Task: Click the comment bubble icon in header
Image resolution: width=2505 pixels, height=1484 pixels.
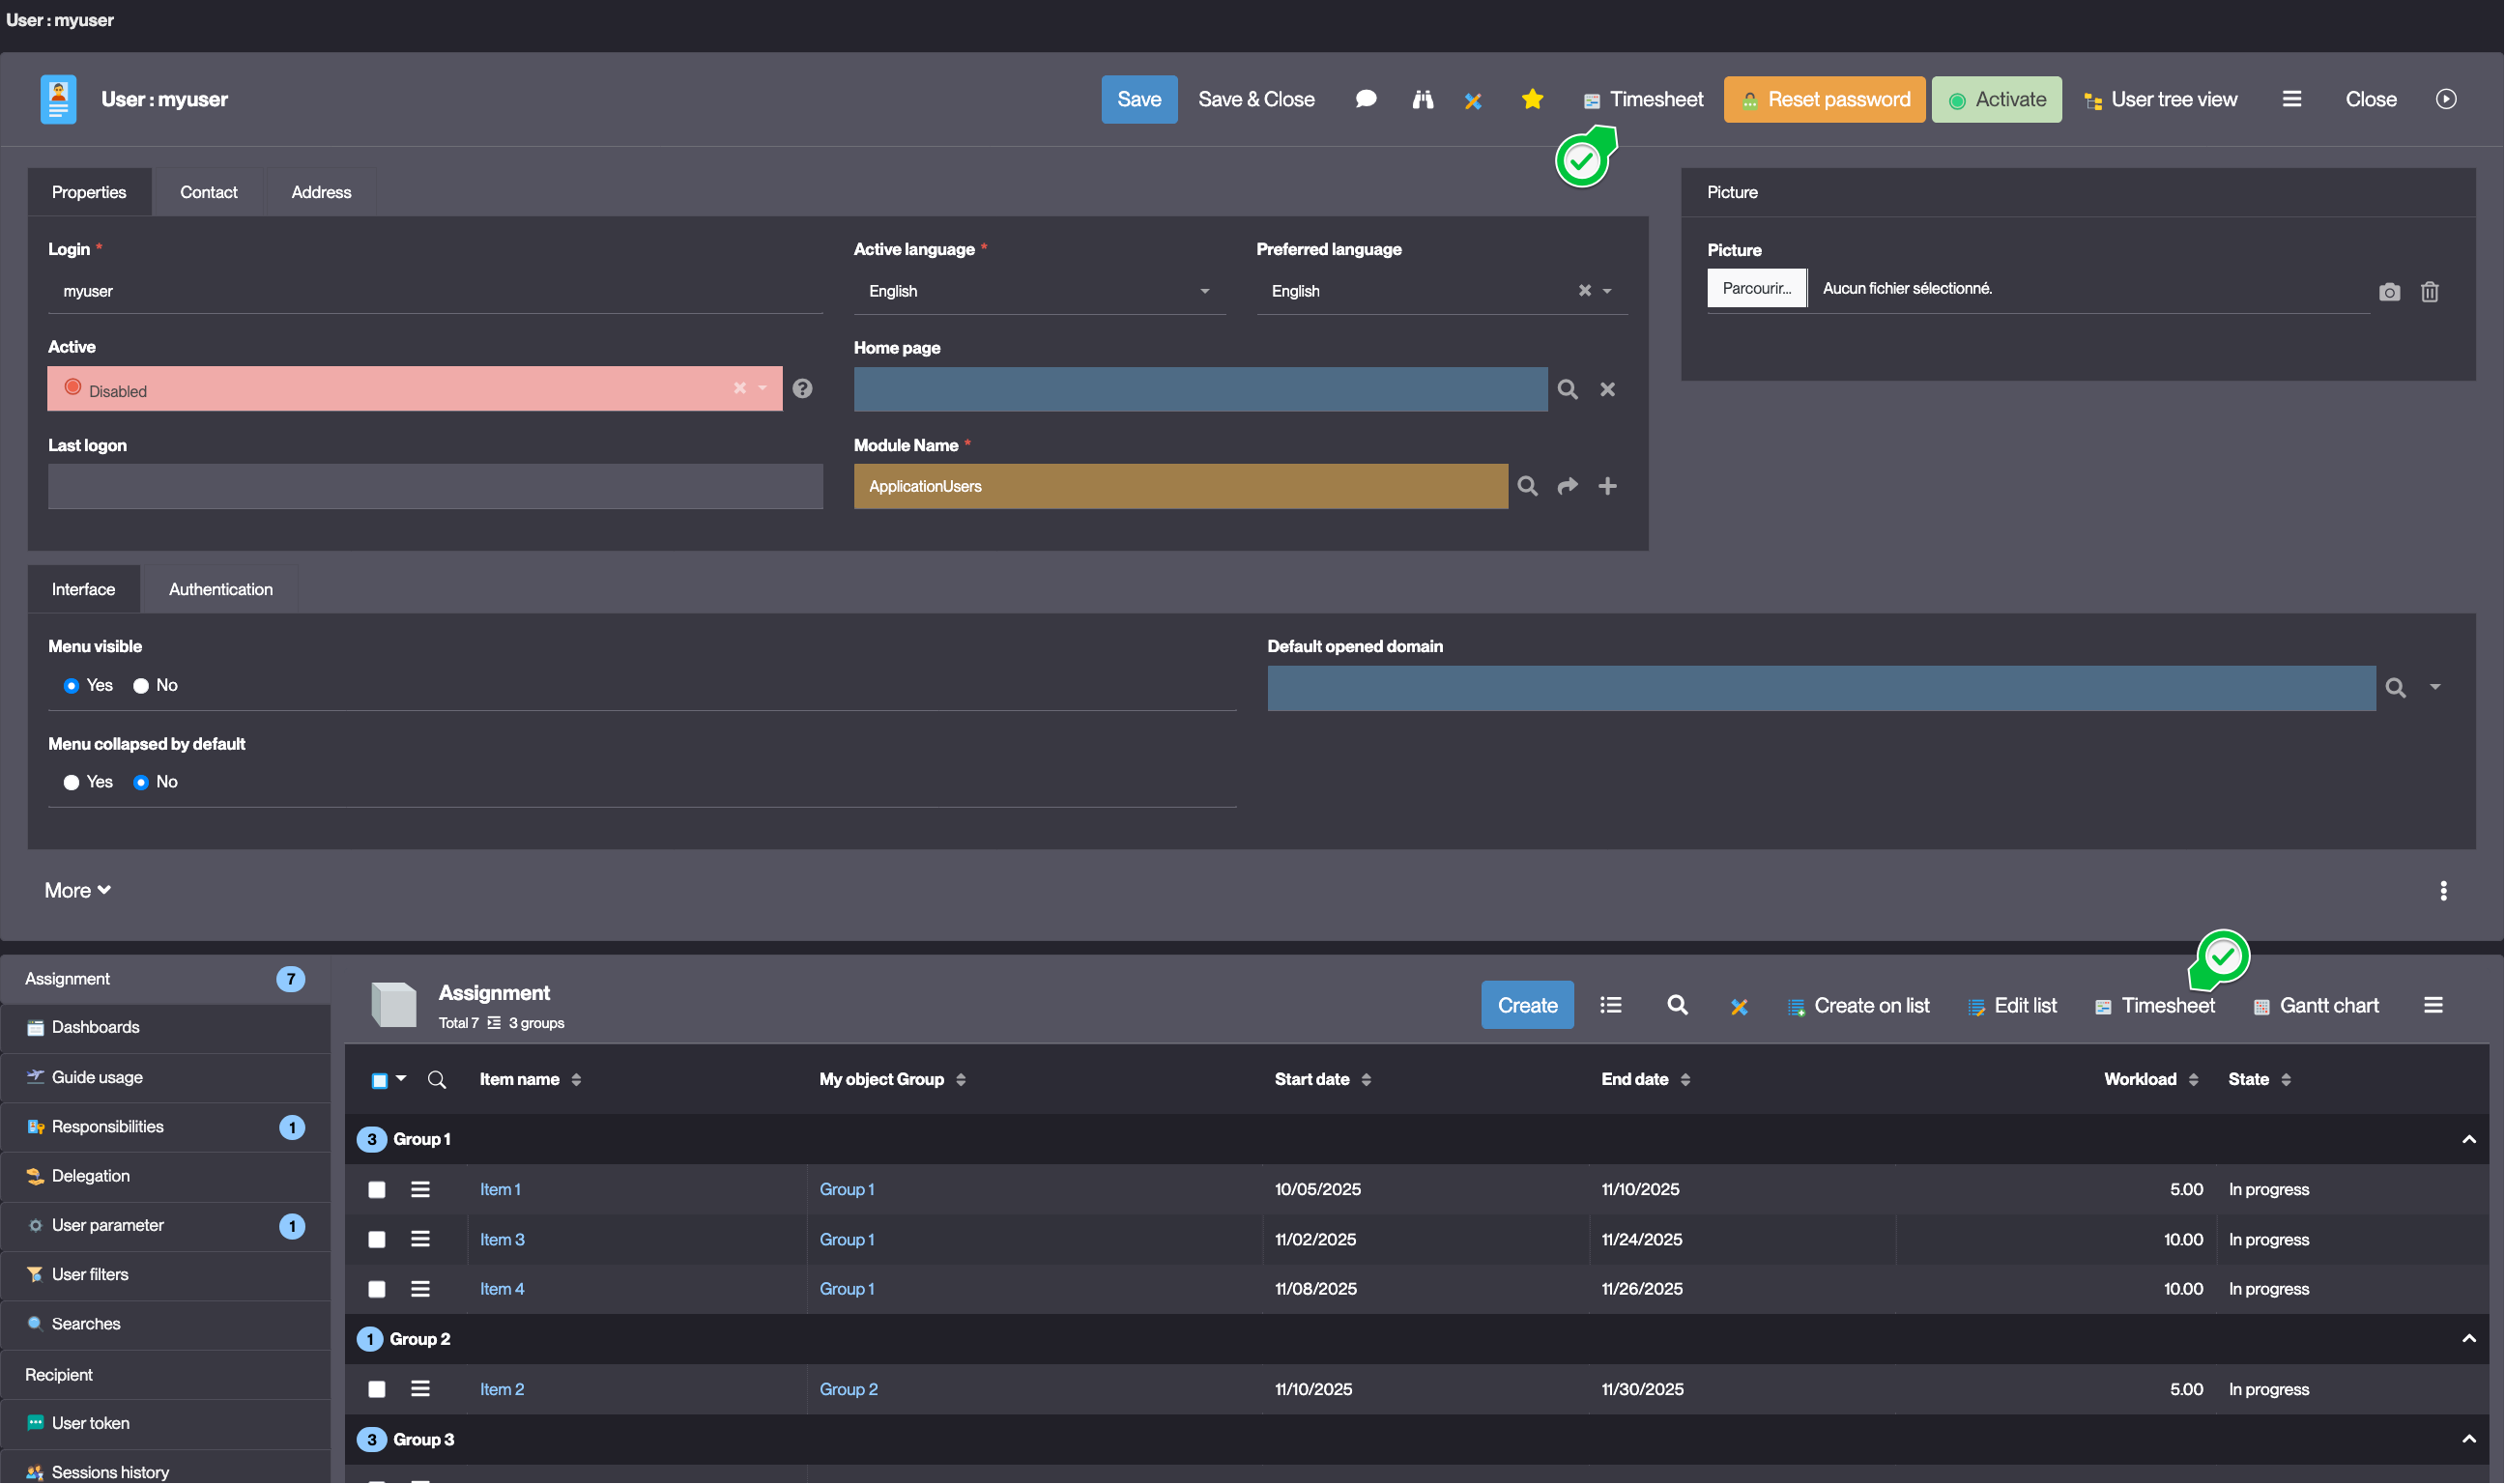Action: click(x=1365, y=99)
